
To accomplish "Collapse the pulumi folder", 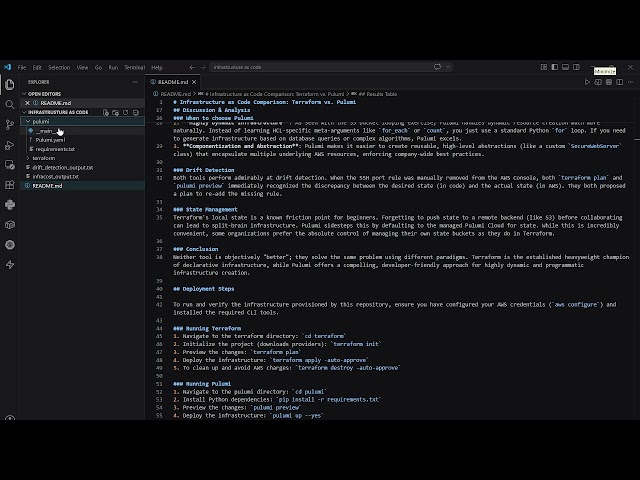I will point(28,121).
